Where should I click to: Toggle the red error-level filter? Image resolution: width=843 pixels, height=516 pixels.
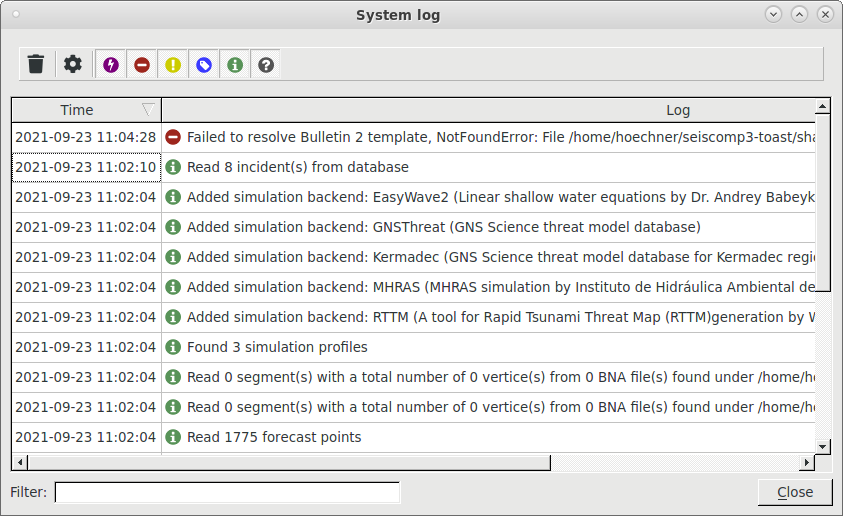click(142, 65)
